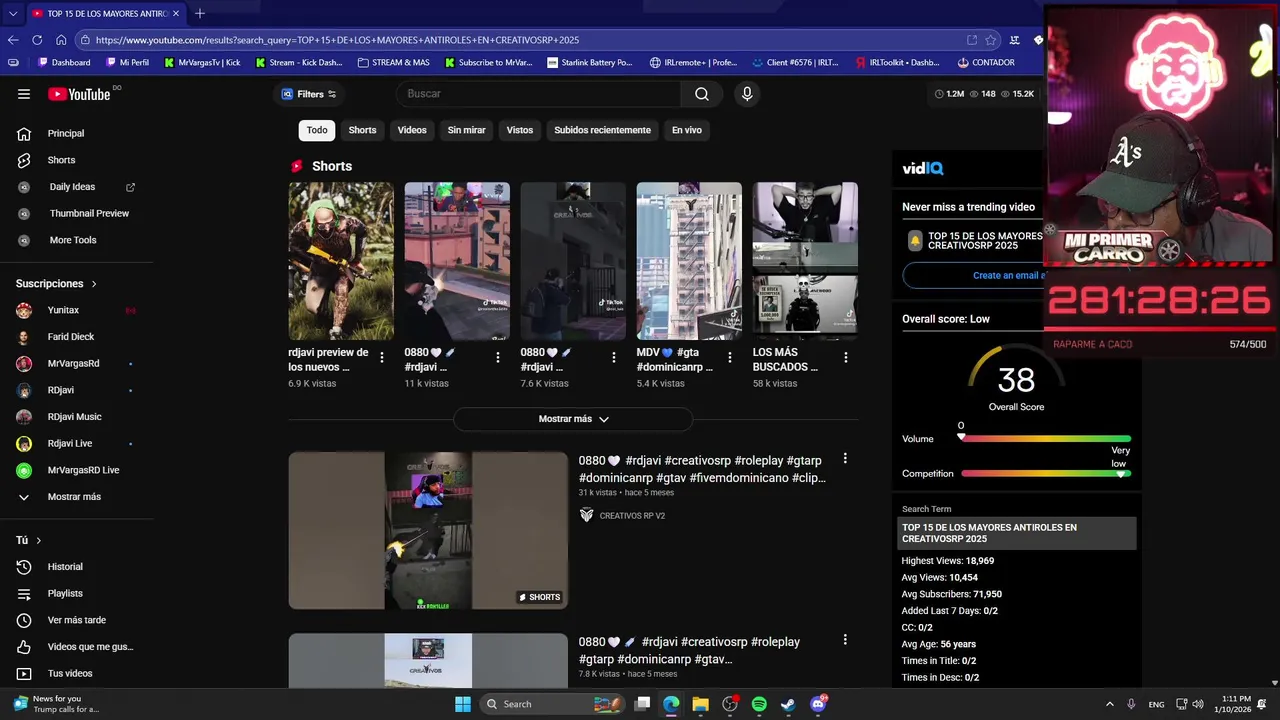
Task: Open File Explorer from the taskbar
Action: [x=700, y=704]
